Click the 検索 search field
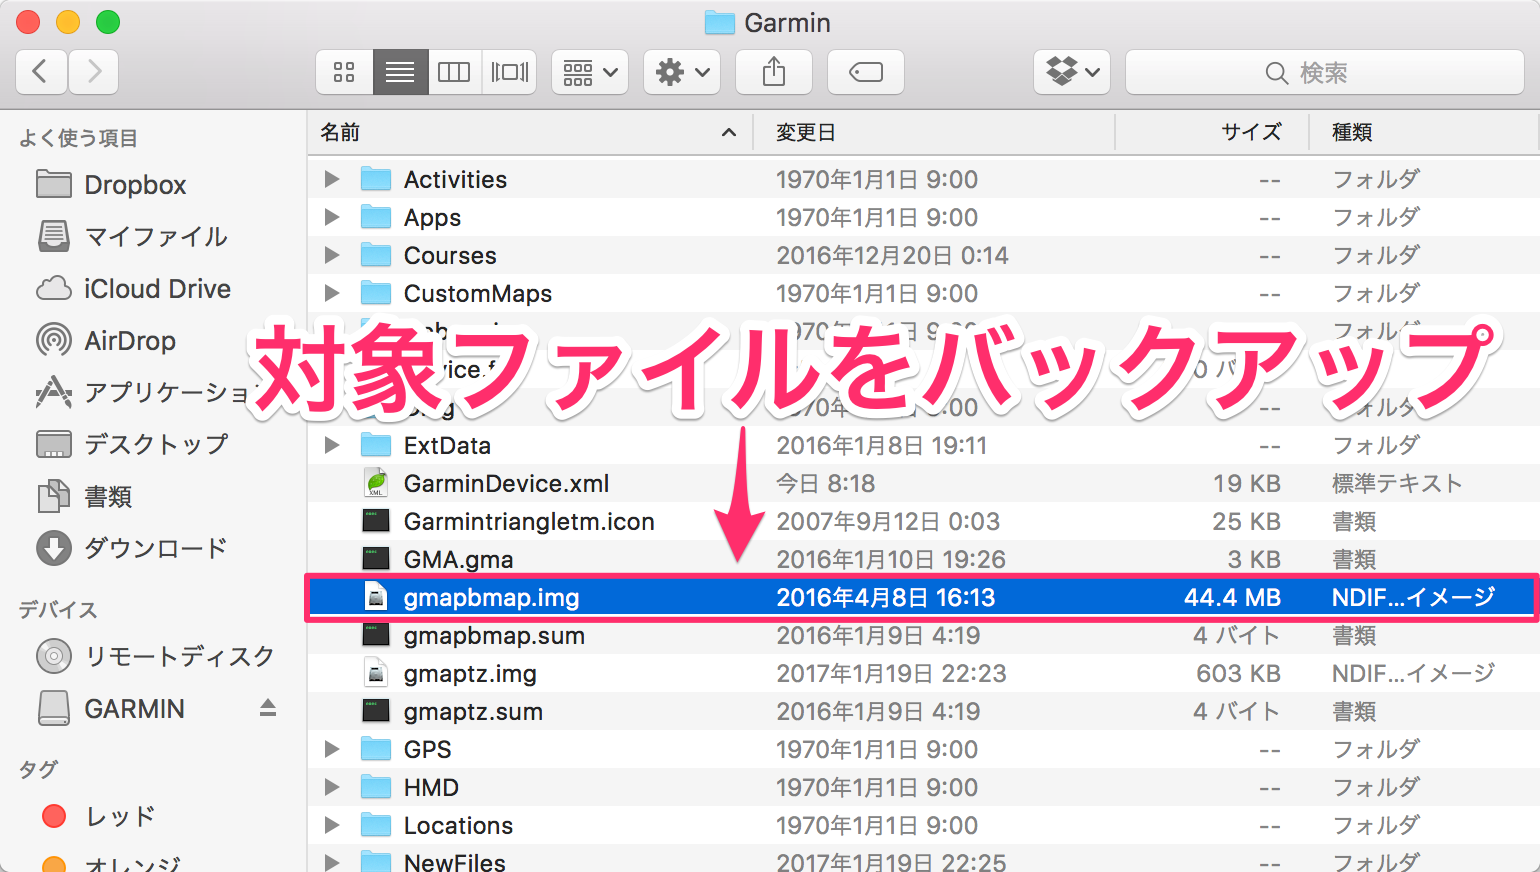The height and width of the screenshot is (872, 1540). [x=1323, y=73]
